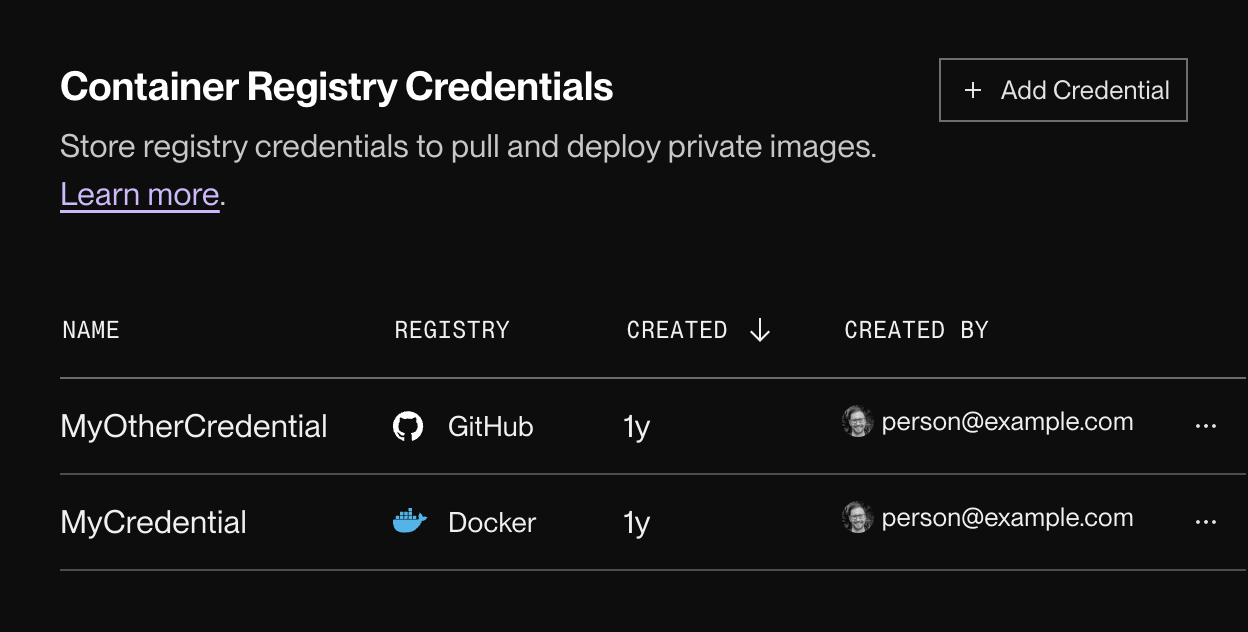
Task: Open the avatar image next to MyOtherCredential's creator
Action: (x=857, y=421)
